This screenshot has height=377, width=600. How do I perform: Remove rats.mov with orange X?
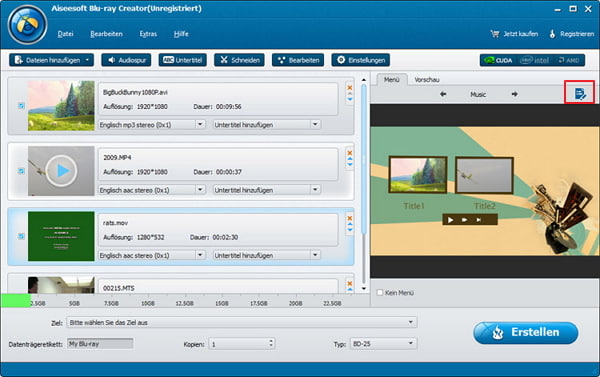coord(349,218)
